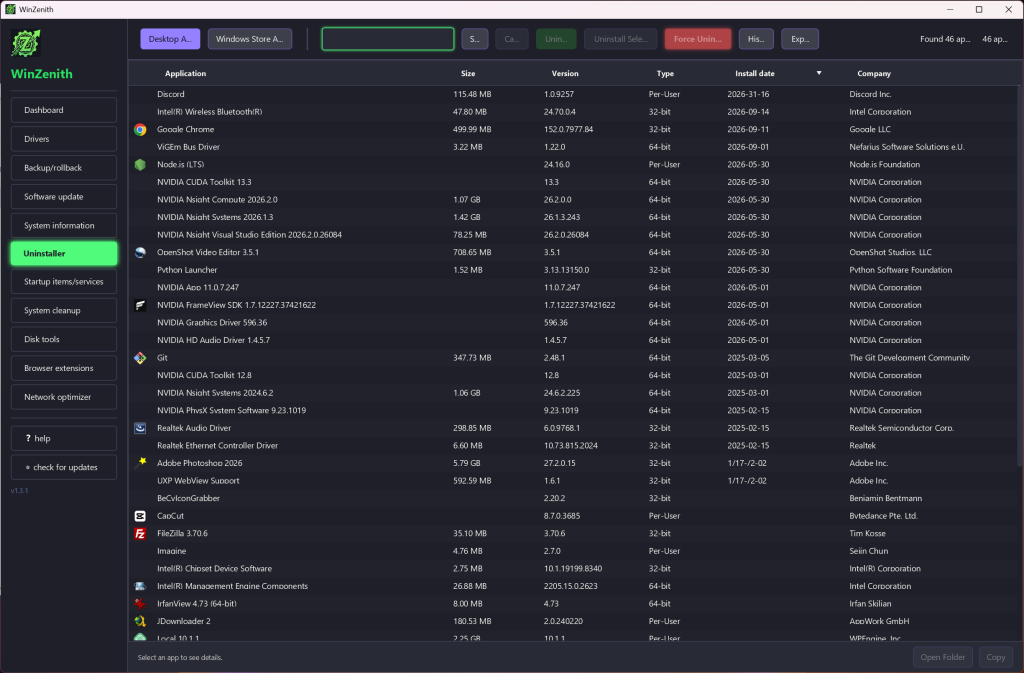Click the FileZilla red icon
Screen dimensions: 1024x673
tap(140, 533)
